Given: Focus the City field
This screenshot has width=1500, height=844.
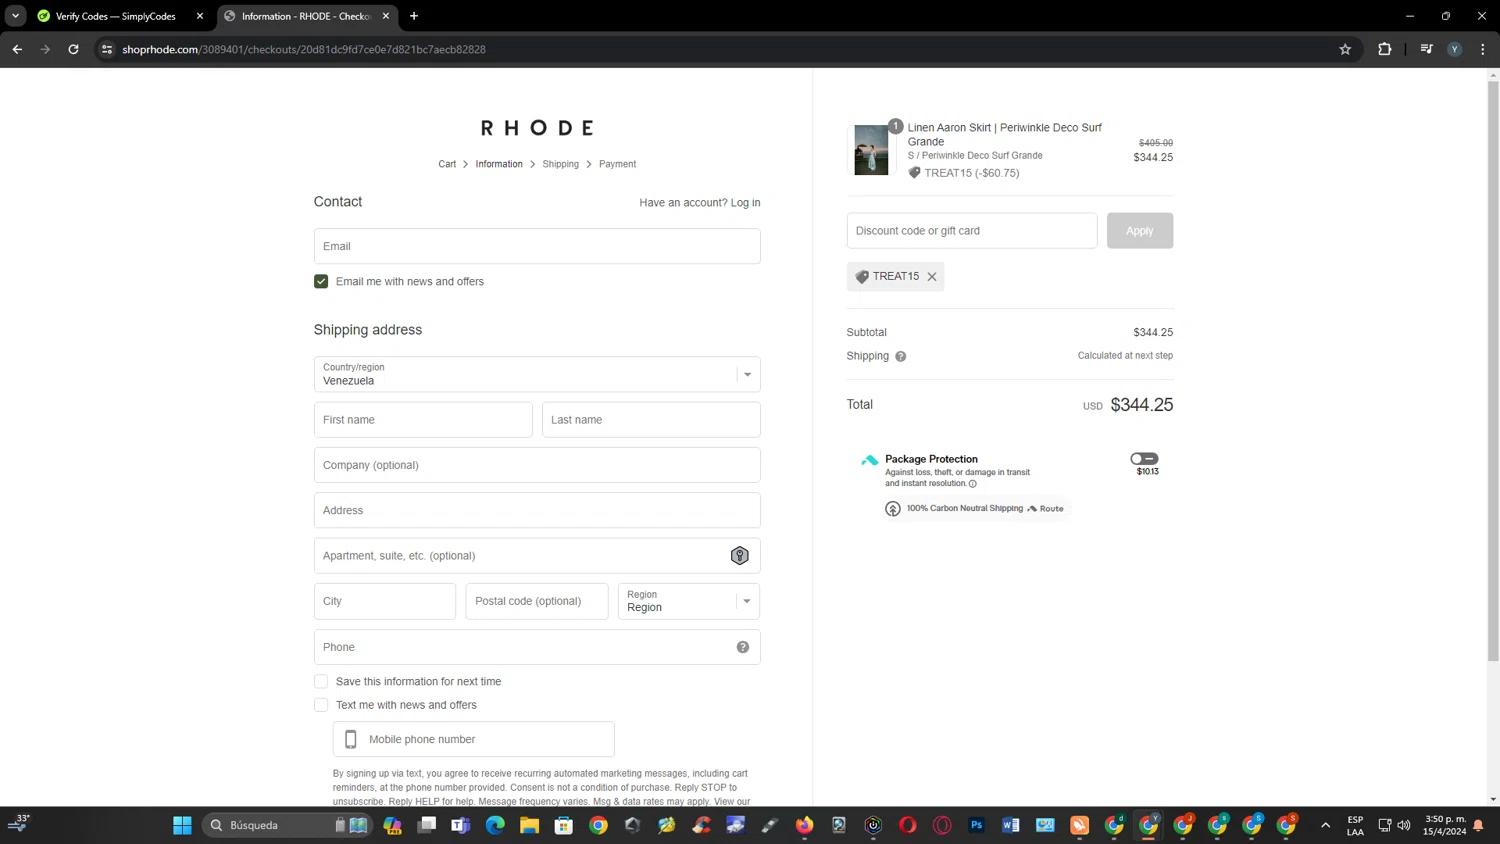Looking at the screenshot, I should (x=385, y=602).
